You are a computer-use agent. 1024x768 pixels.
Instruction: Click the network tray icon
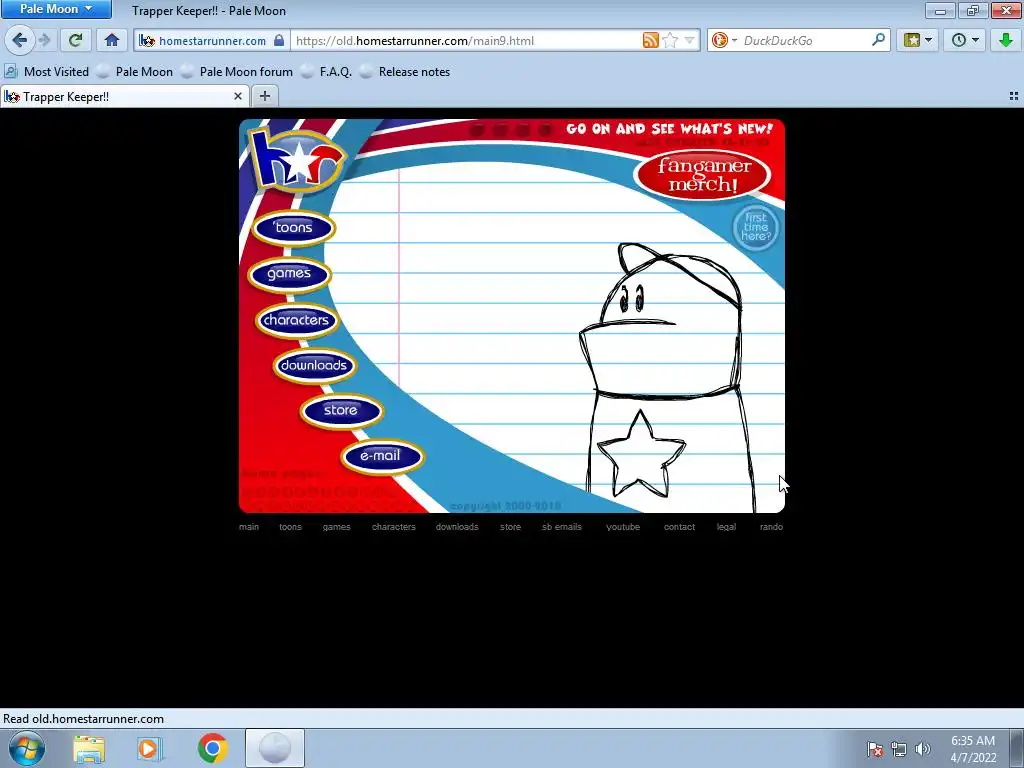(899, 749)
